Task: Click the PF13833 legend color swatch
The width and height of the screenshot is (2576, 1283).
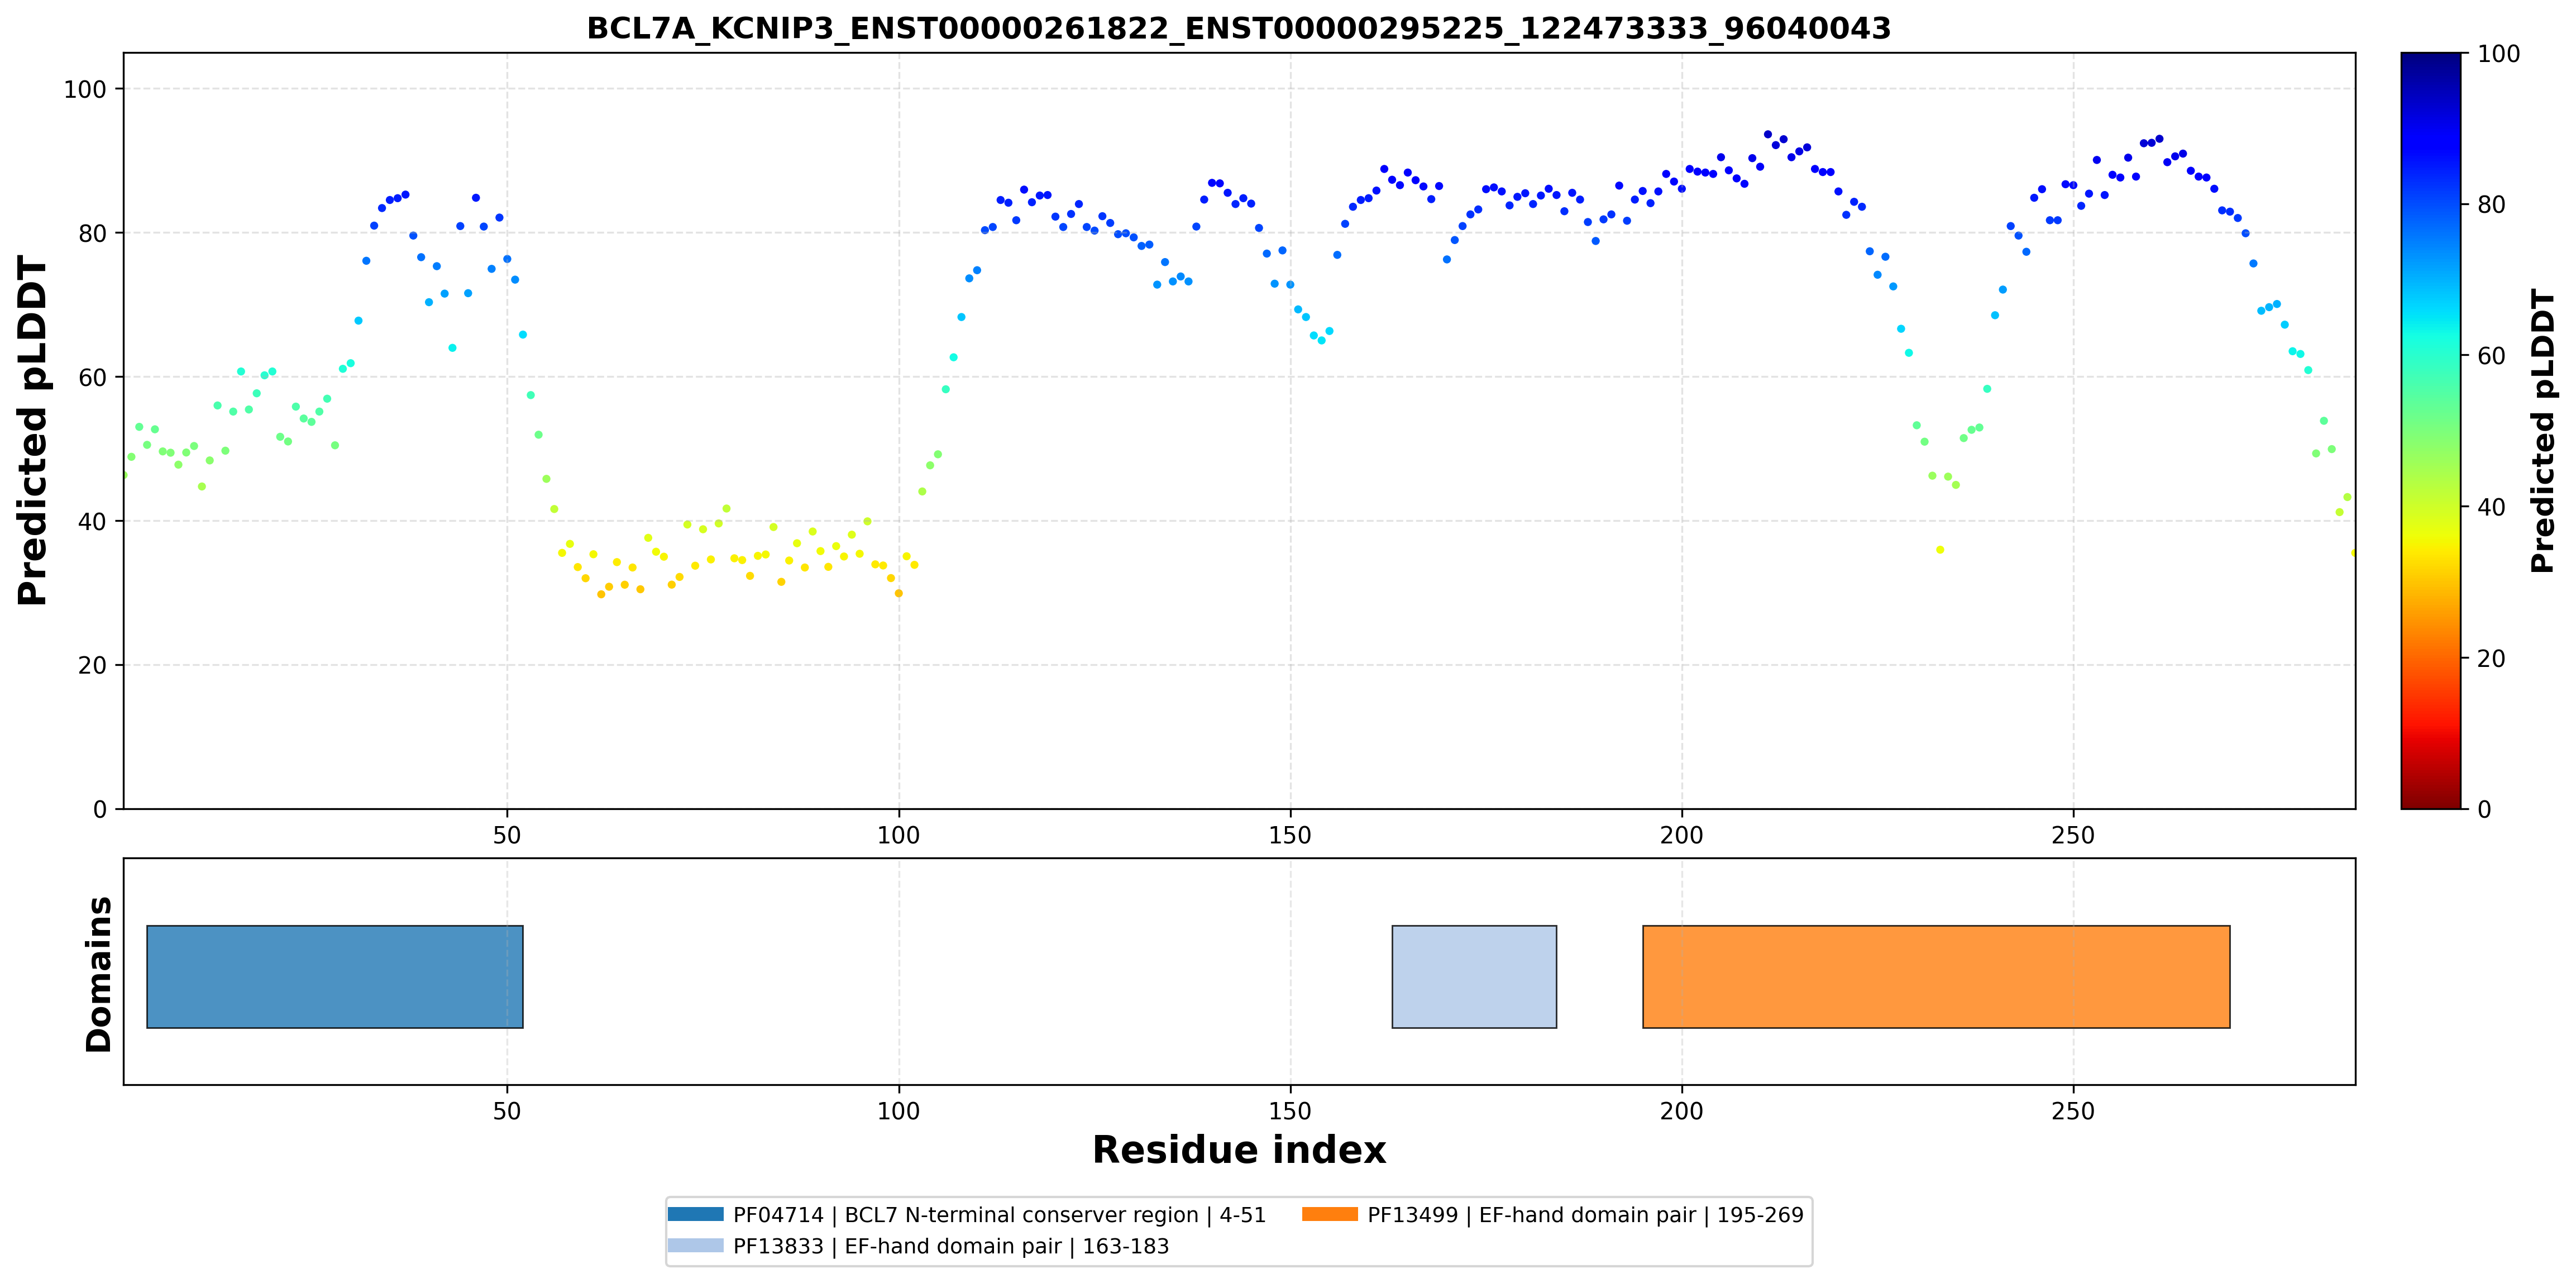Action: pos(696,1245)
